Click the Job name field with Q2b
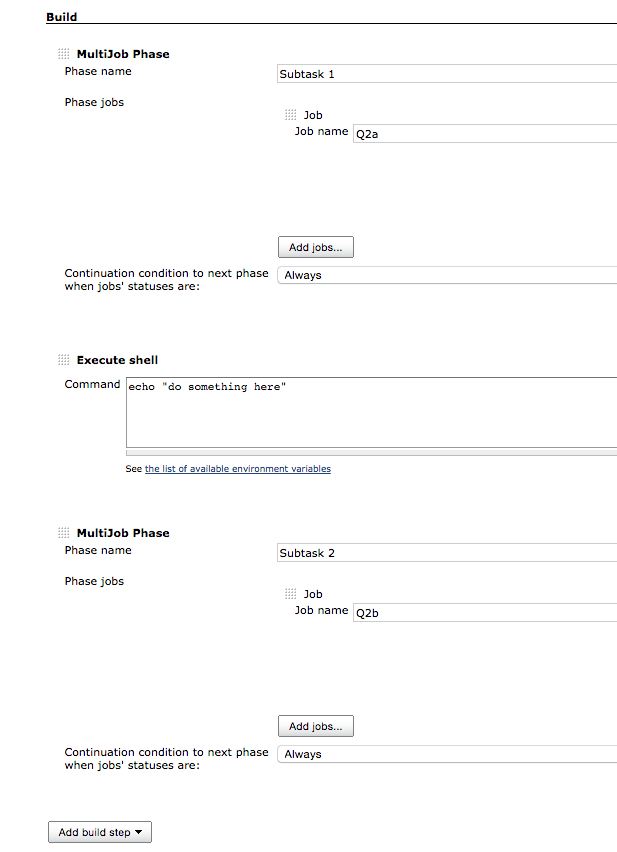The width and height of the screenshot is (617, 852). click(x=484, y=613)
